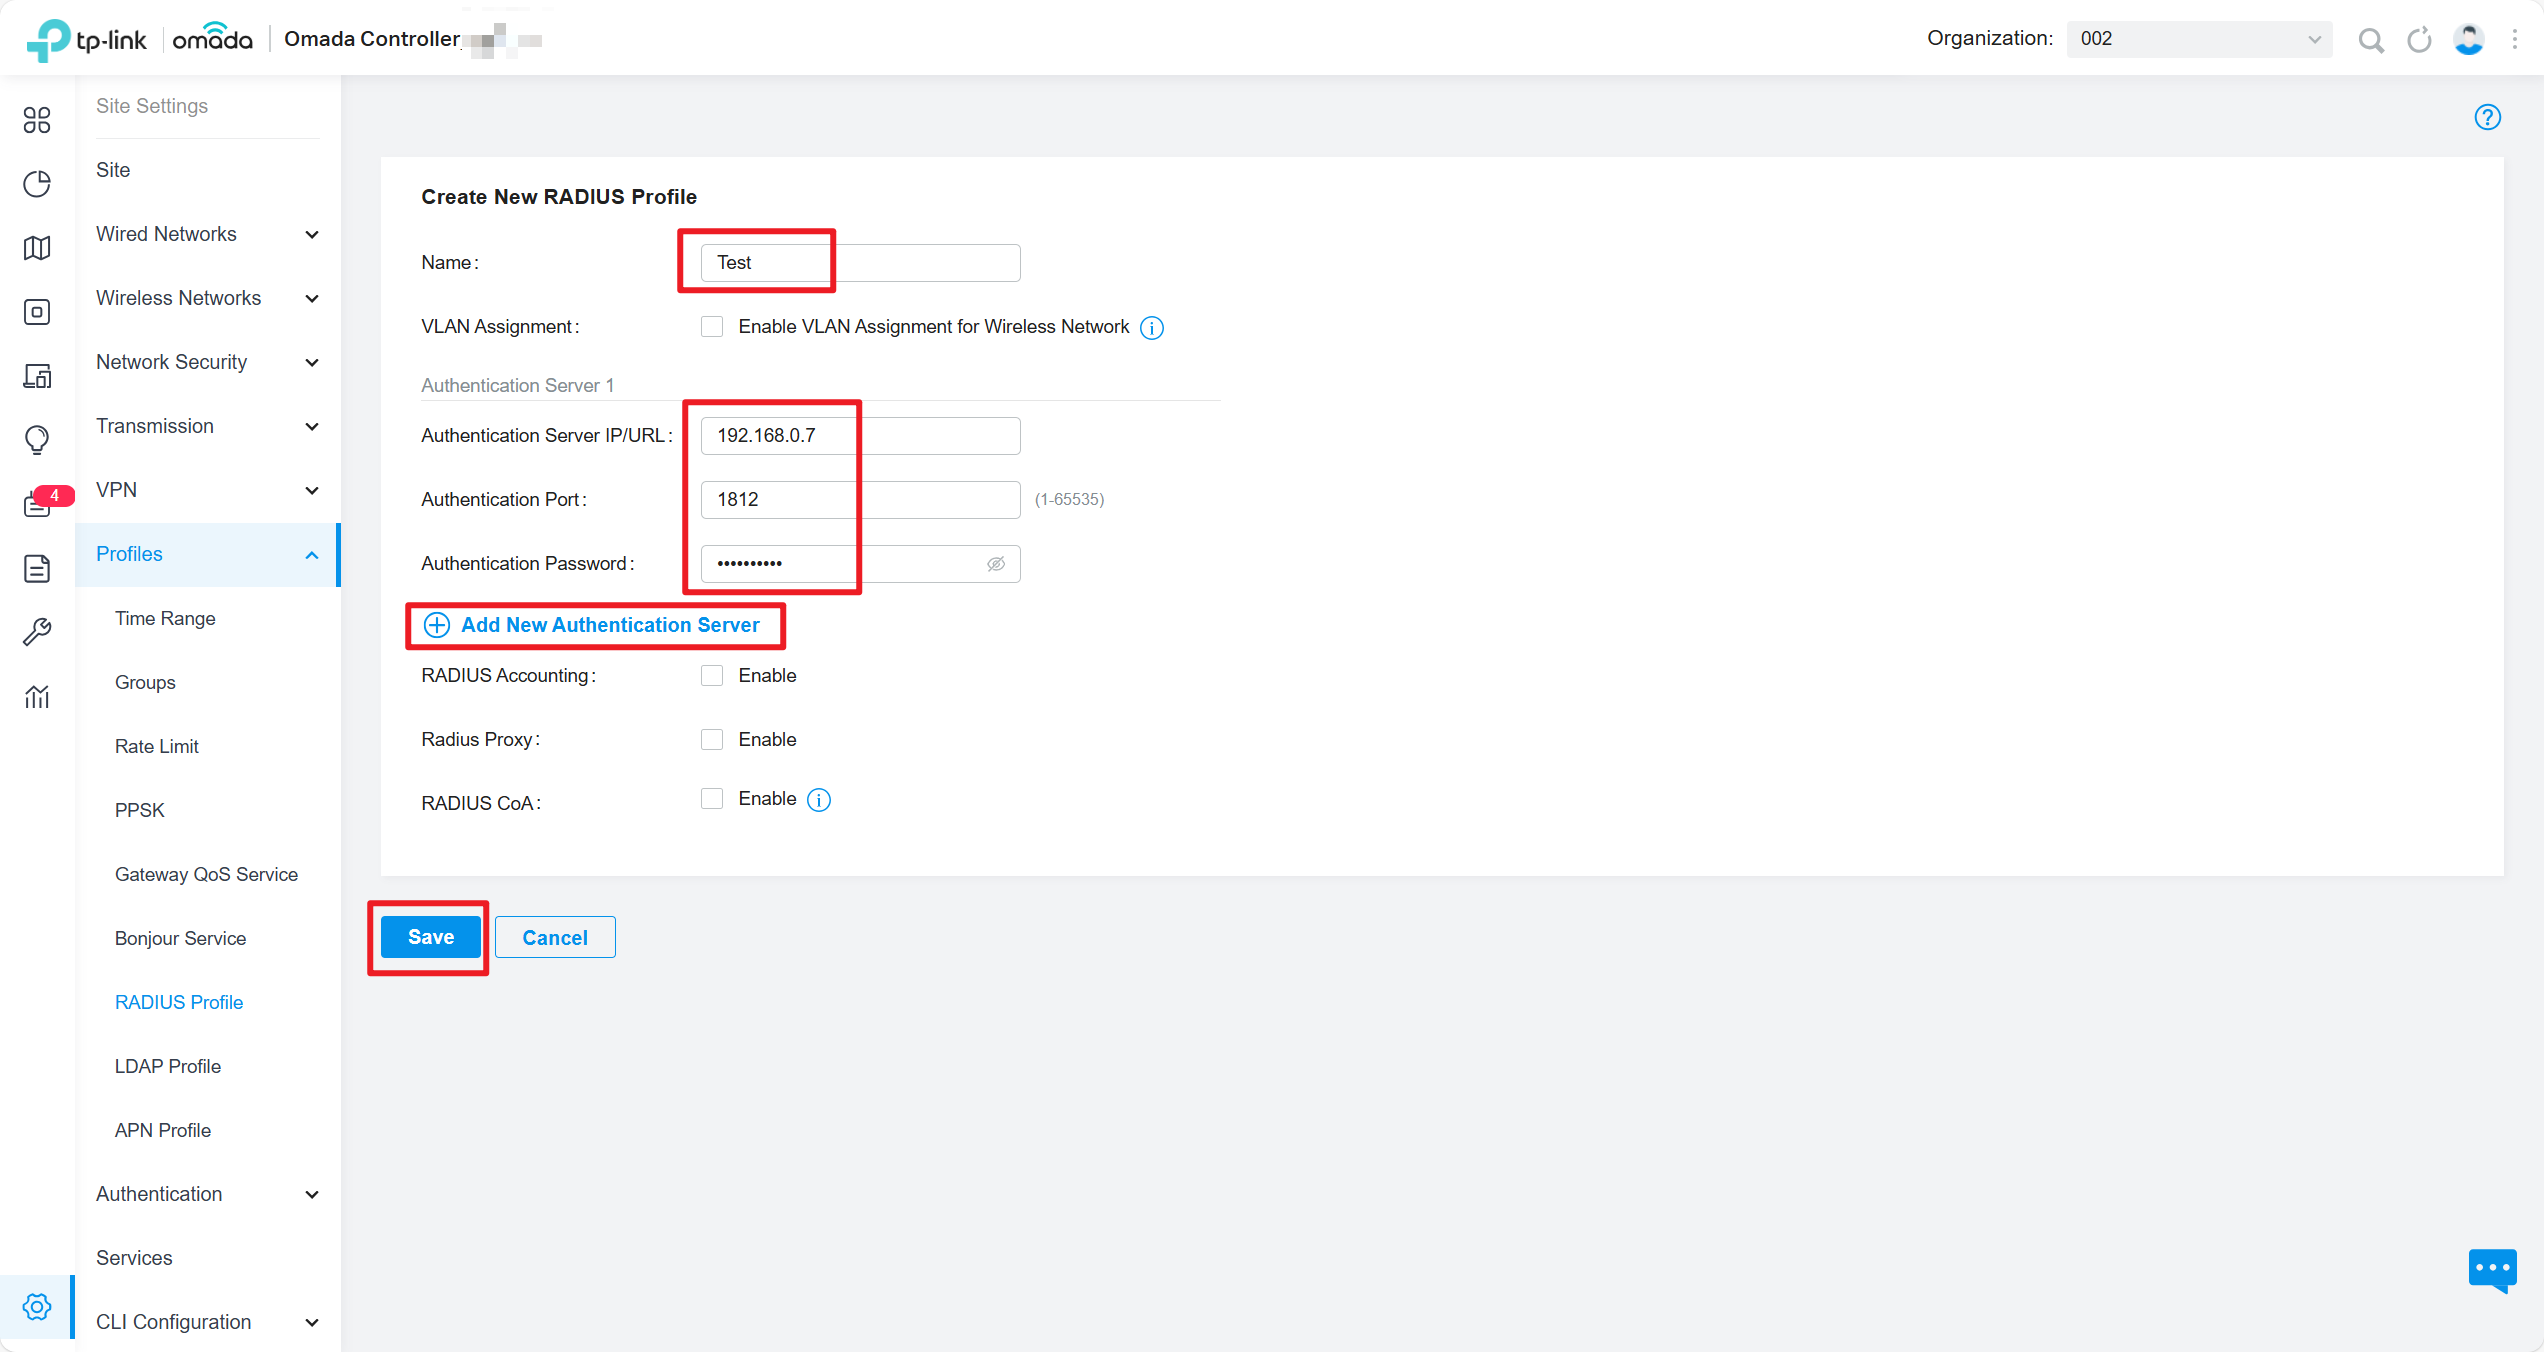Enable RADIUS CoA checkbox

712,799
